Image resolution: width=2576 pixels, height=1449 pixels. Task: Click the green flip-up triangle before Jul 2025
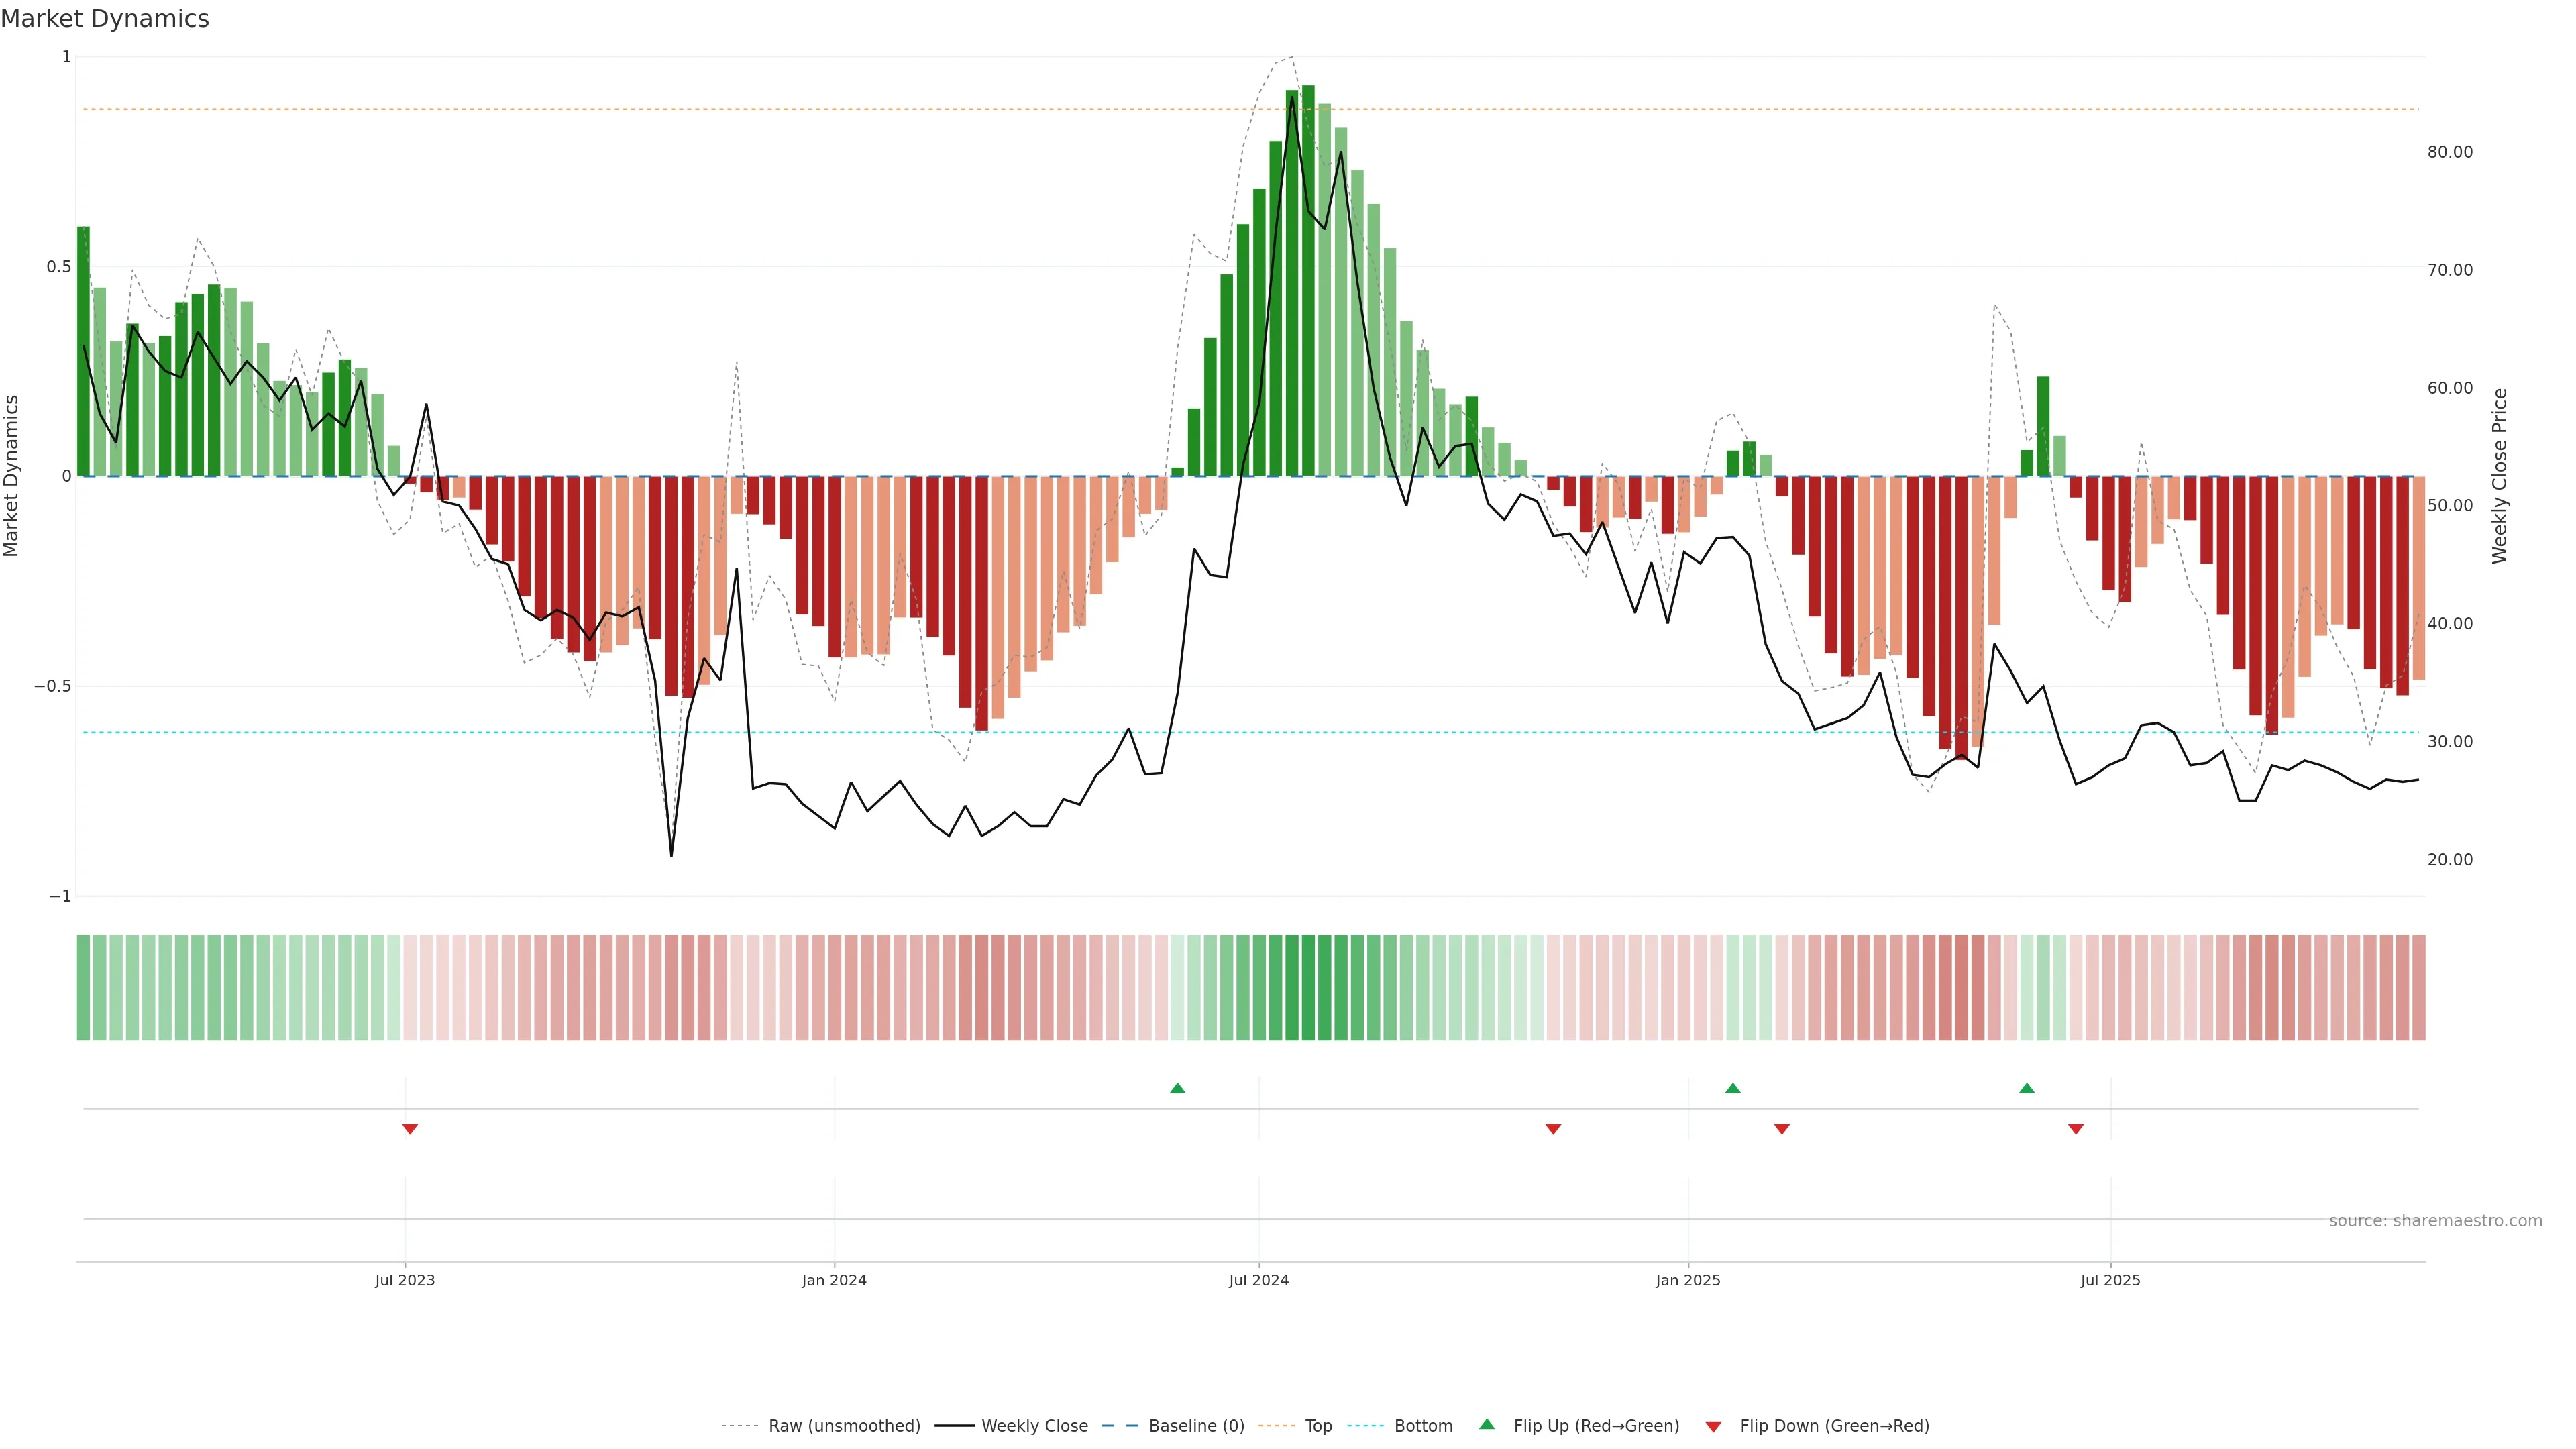2027,1088
